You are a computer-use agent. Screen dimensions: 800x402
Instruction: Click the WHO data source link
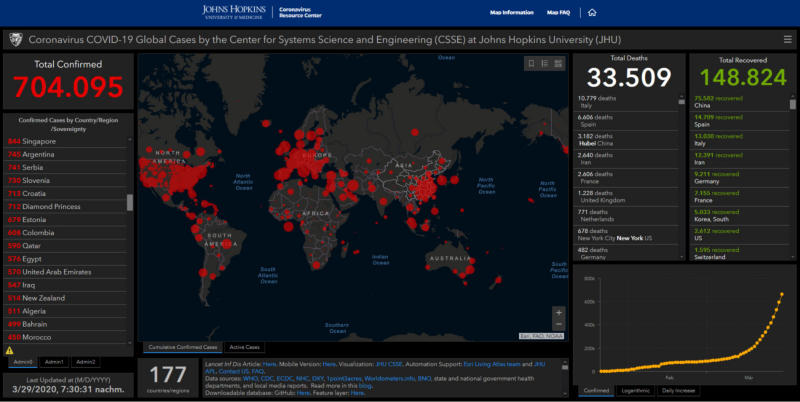[x=244, y=379]
